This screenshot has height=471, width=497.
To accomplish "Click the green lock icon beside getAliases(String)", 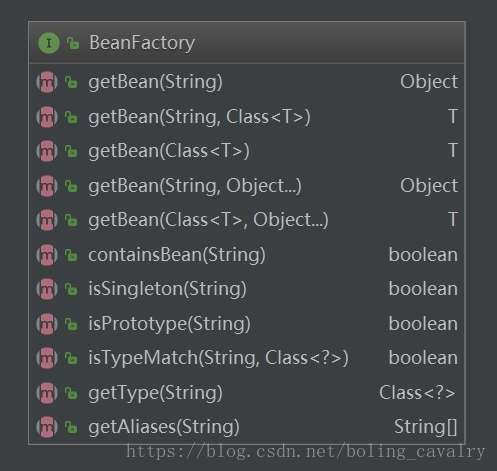I will (71, 427).
